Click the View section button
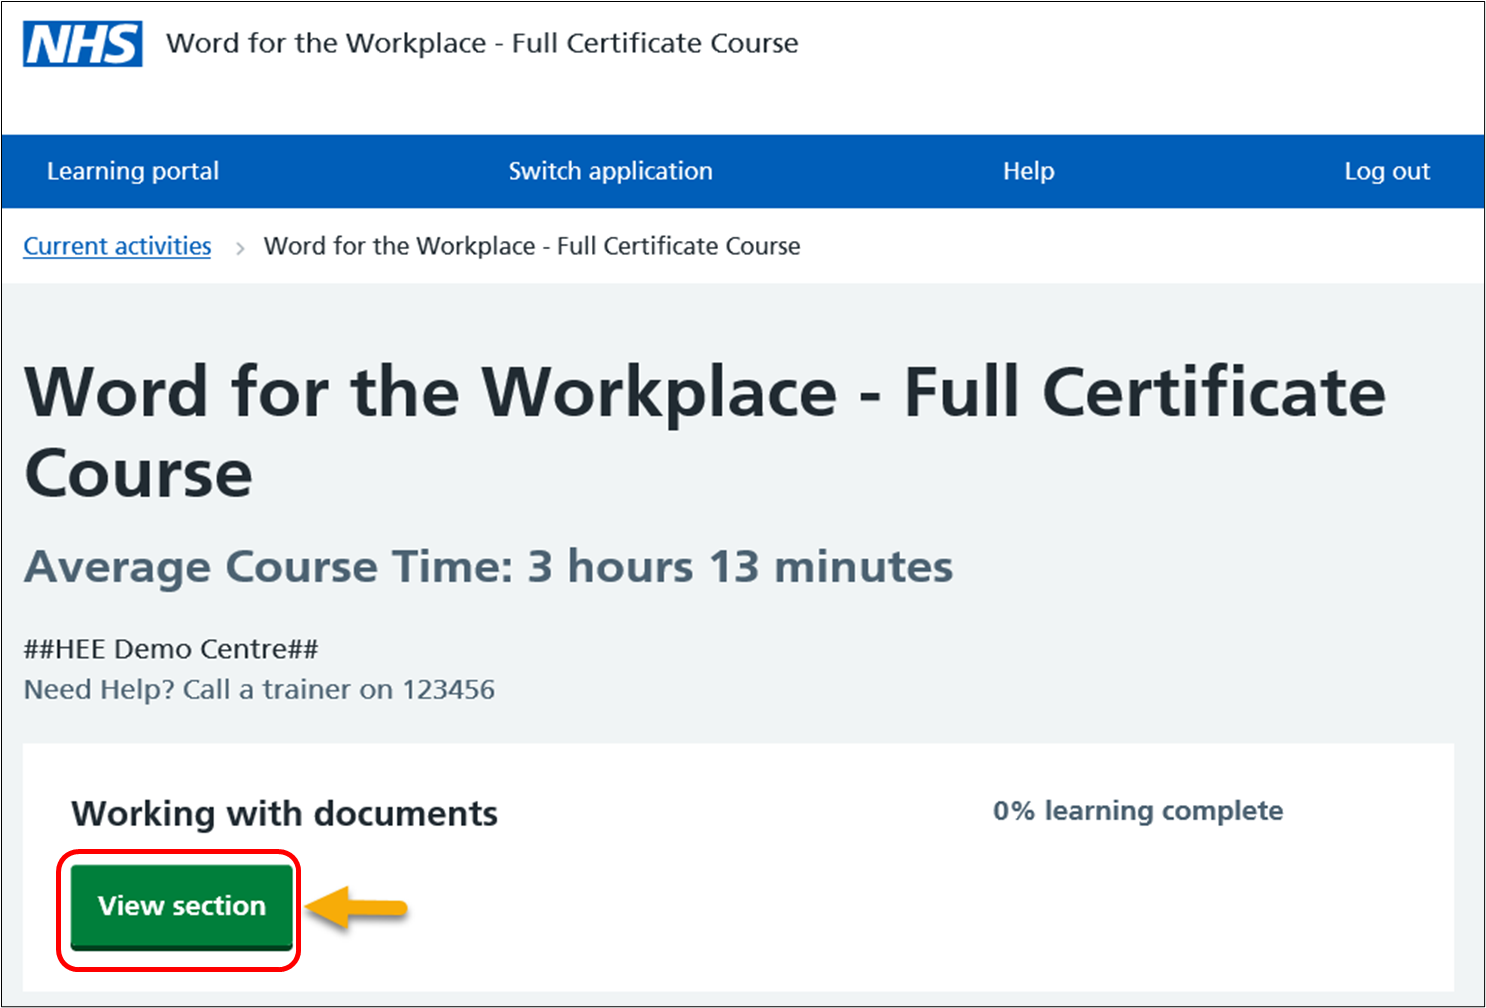 coord(182,906)
